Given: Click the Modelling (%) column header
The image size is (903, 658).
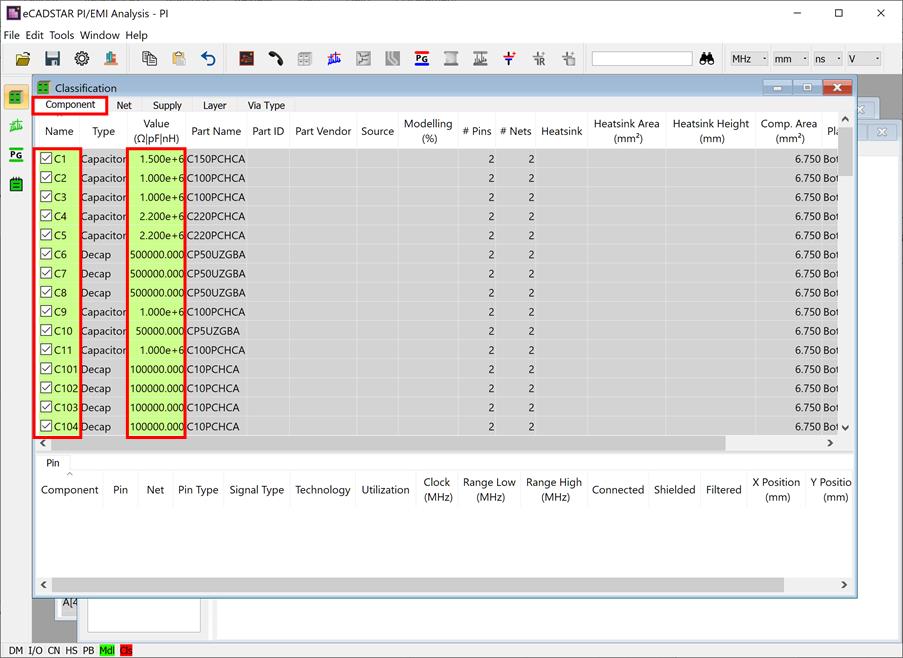Looking at the screenshot, I should click(428, 131).
